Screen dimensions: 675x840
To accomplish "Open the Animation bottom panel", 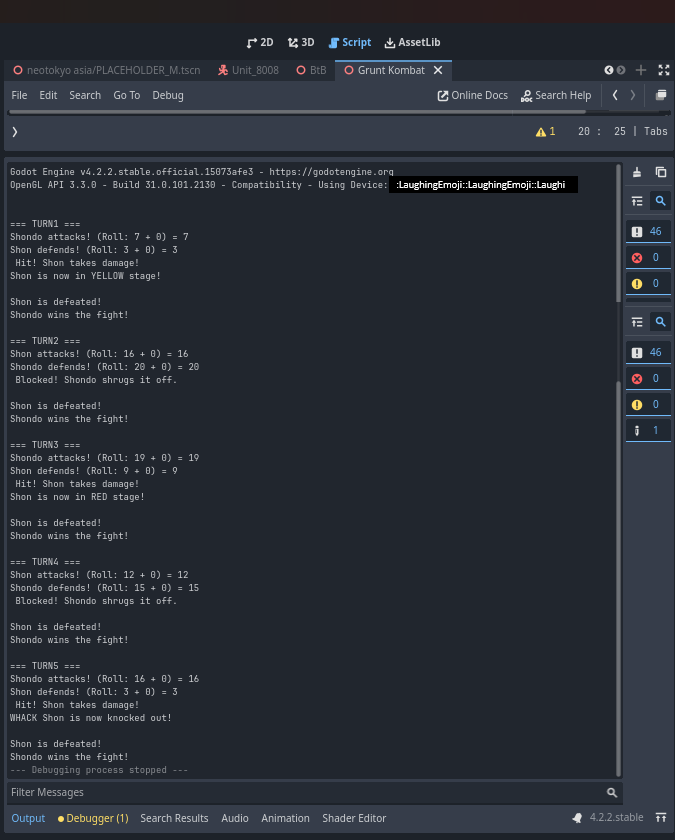I will (x=285, y=818).
